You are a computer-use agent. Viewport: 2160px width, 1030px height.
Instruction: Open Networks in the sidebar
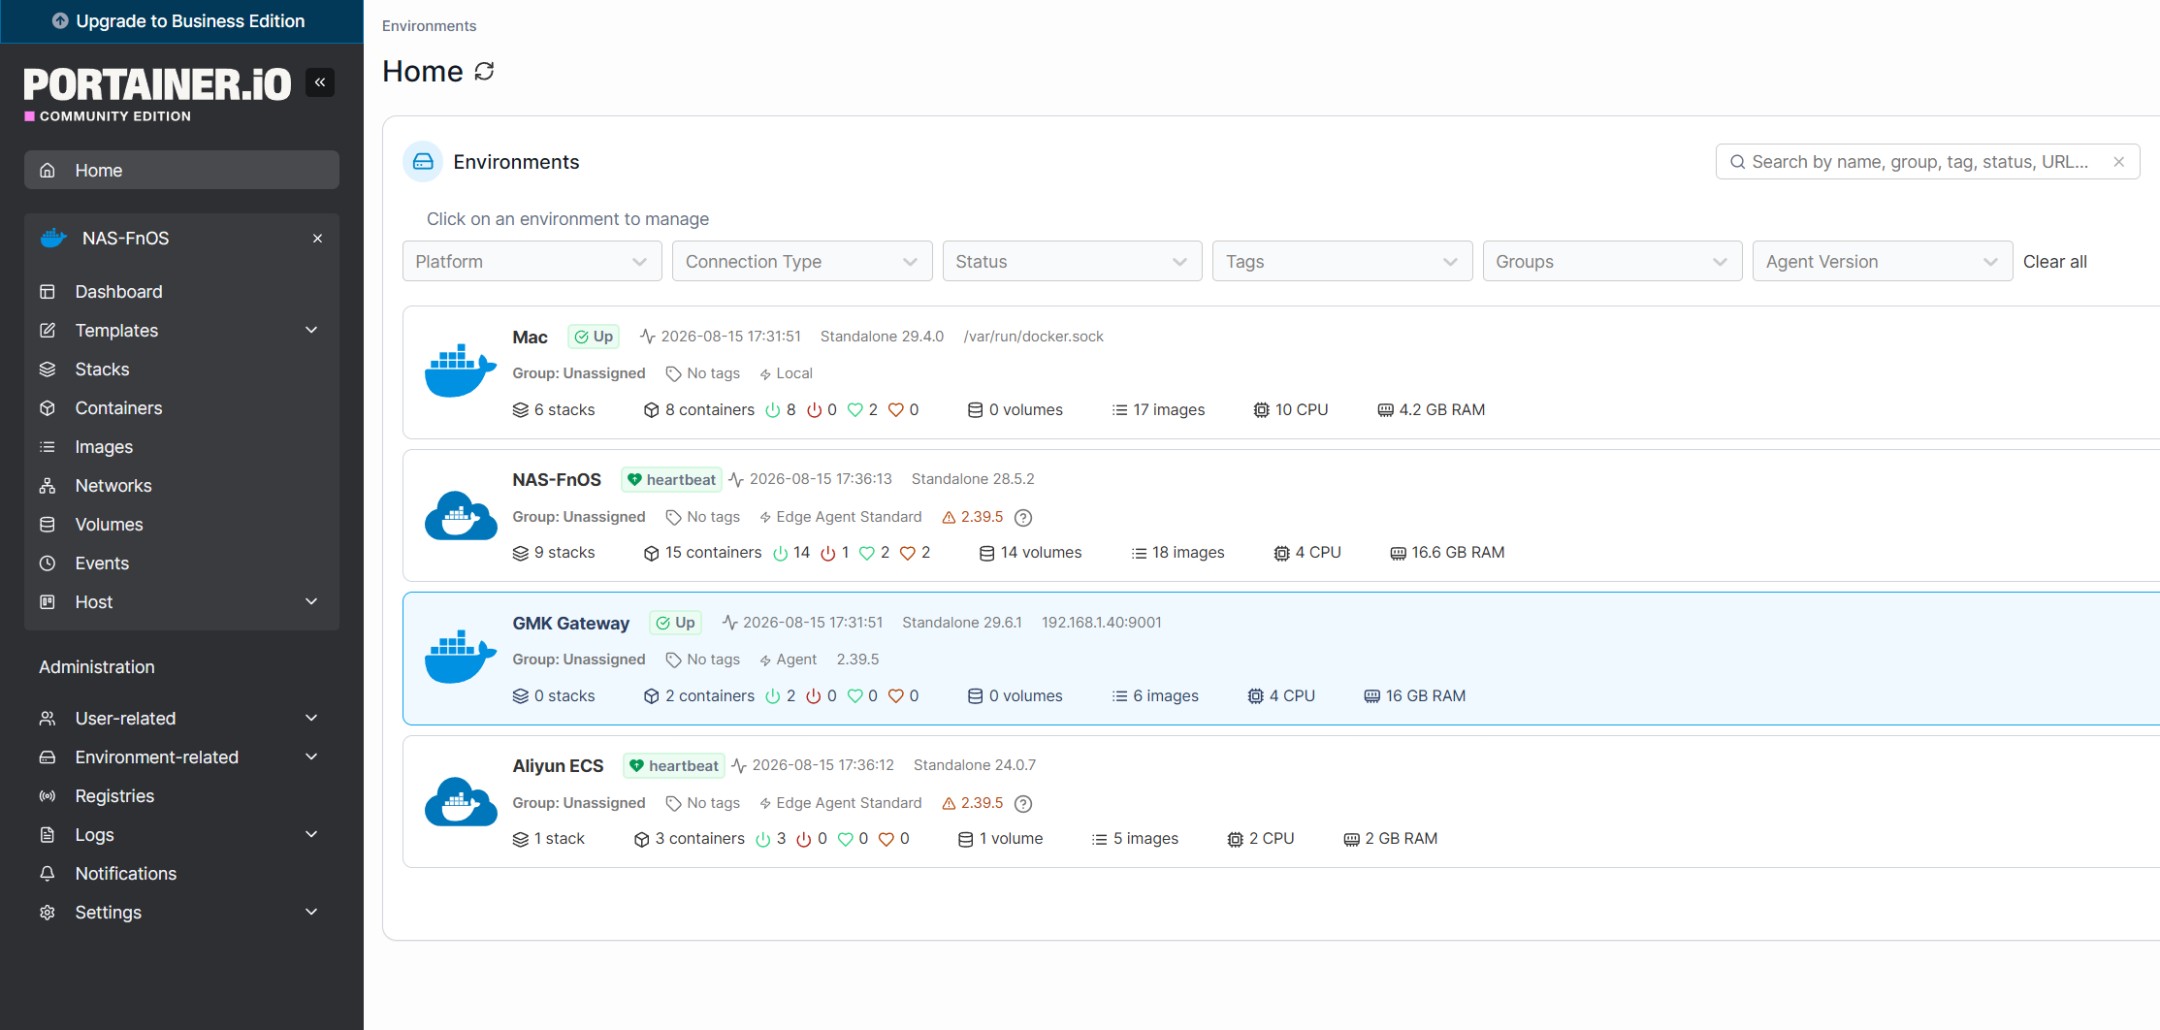(181, 486)
